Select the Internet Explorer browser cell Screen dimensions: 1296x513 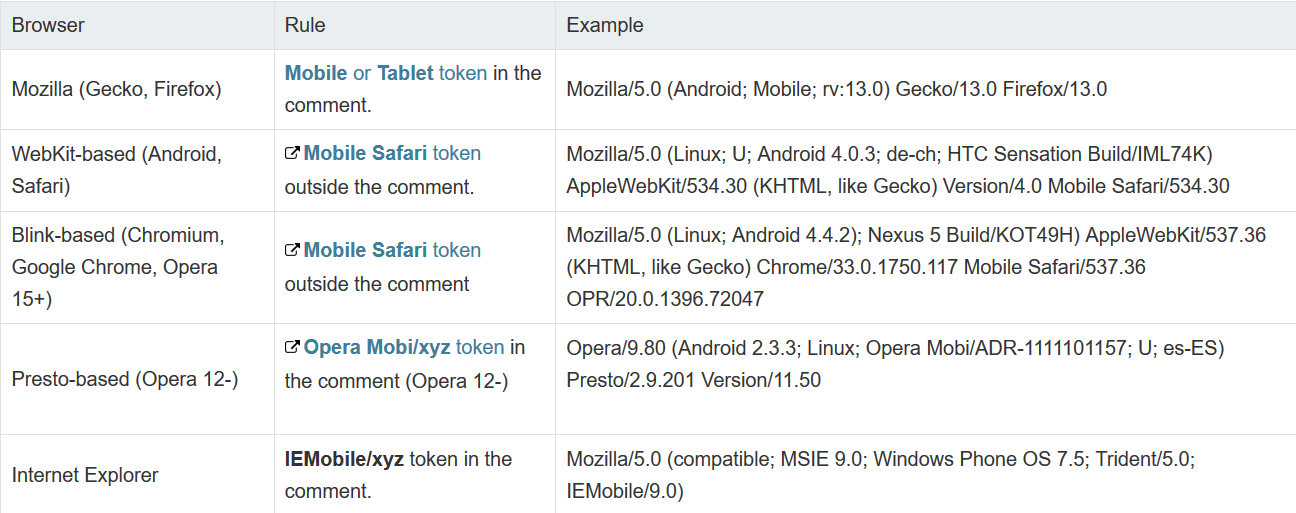[85, 475]
